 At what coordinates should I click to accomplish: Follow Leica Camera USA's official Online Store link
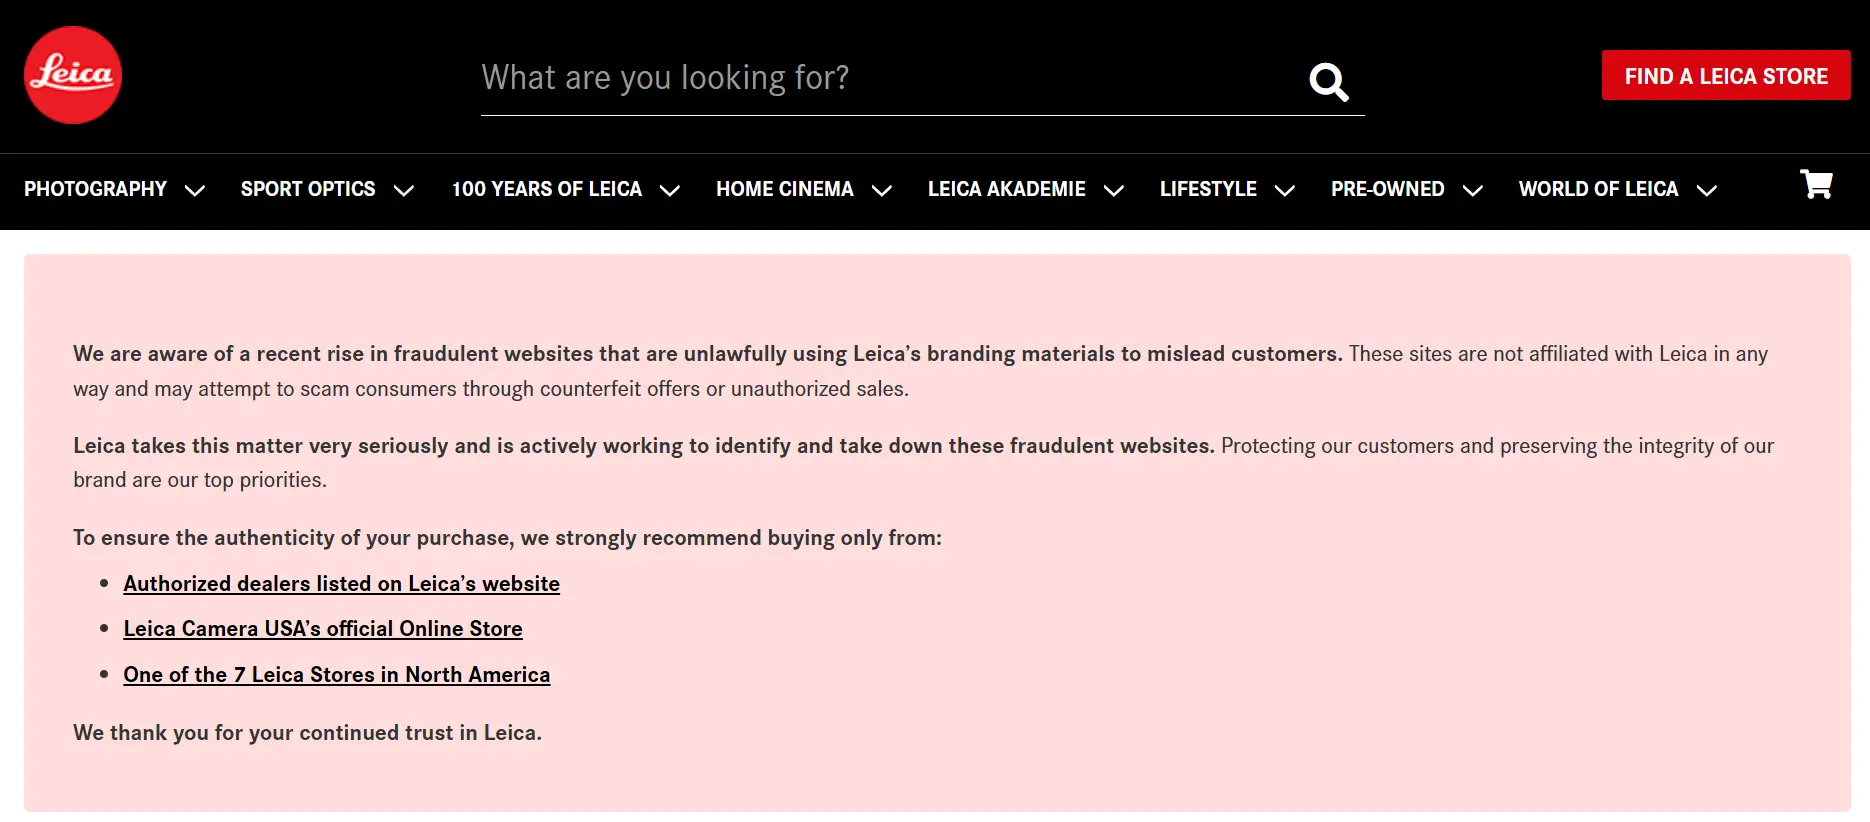323,629
